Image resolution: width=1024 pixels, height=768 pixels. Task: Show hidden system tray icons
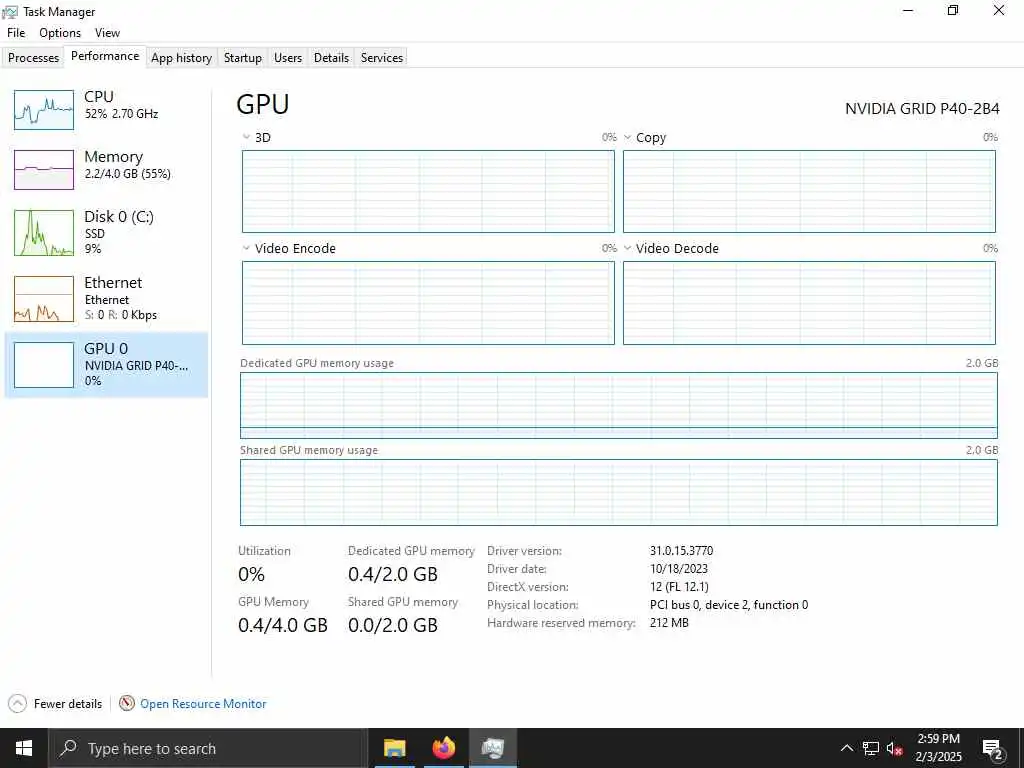pyautogui.click(x=846, y=748)
